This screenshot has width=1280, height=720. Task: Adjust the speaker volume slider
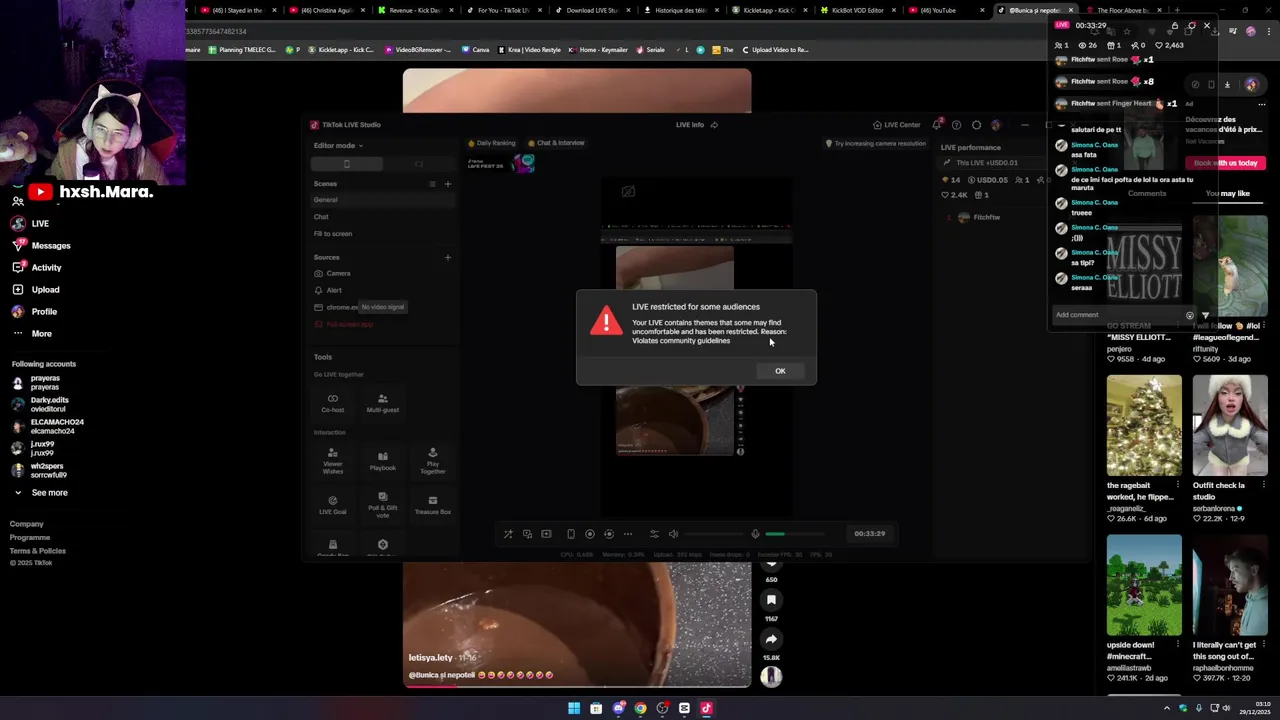coord(713,534)
